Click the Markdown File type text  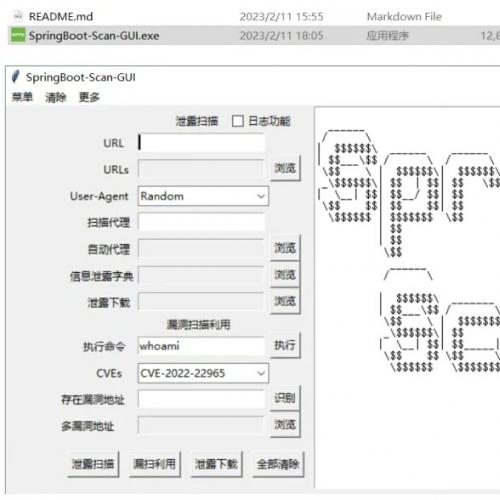point(404,17)
